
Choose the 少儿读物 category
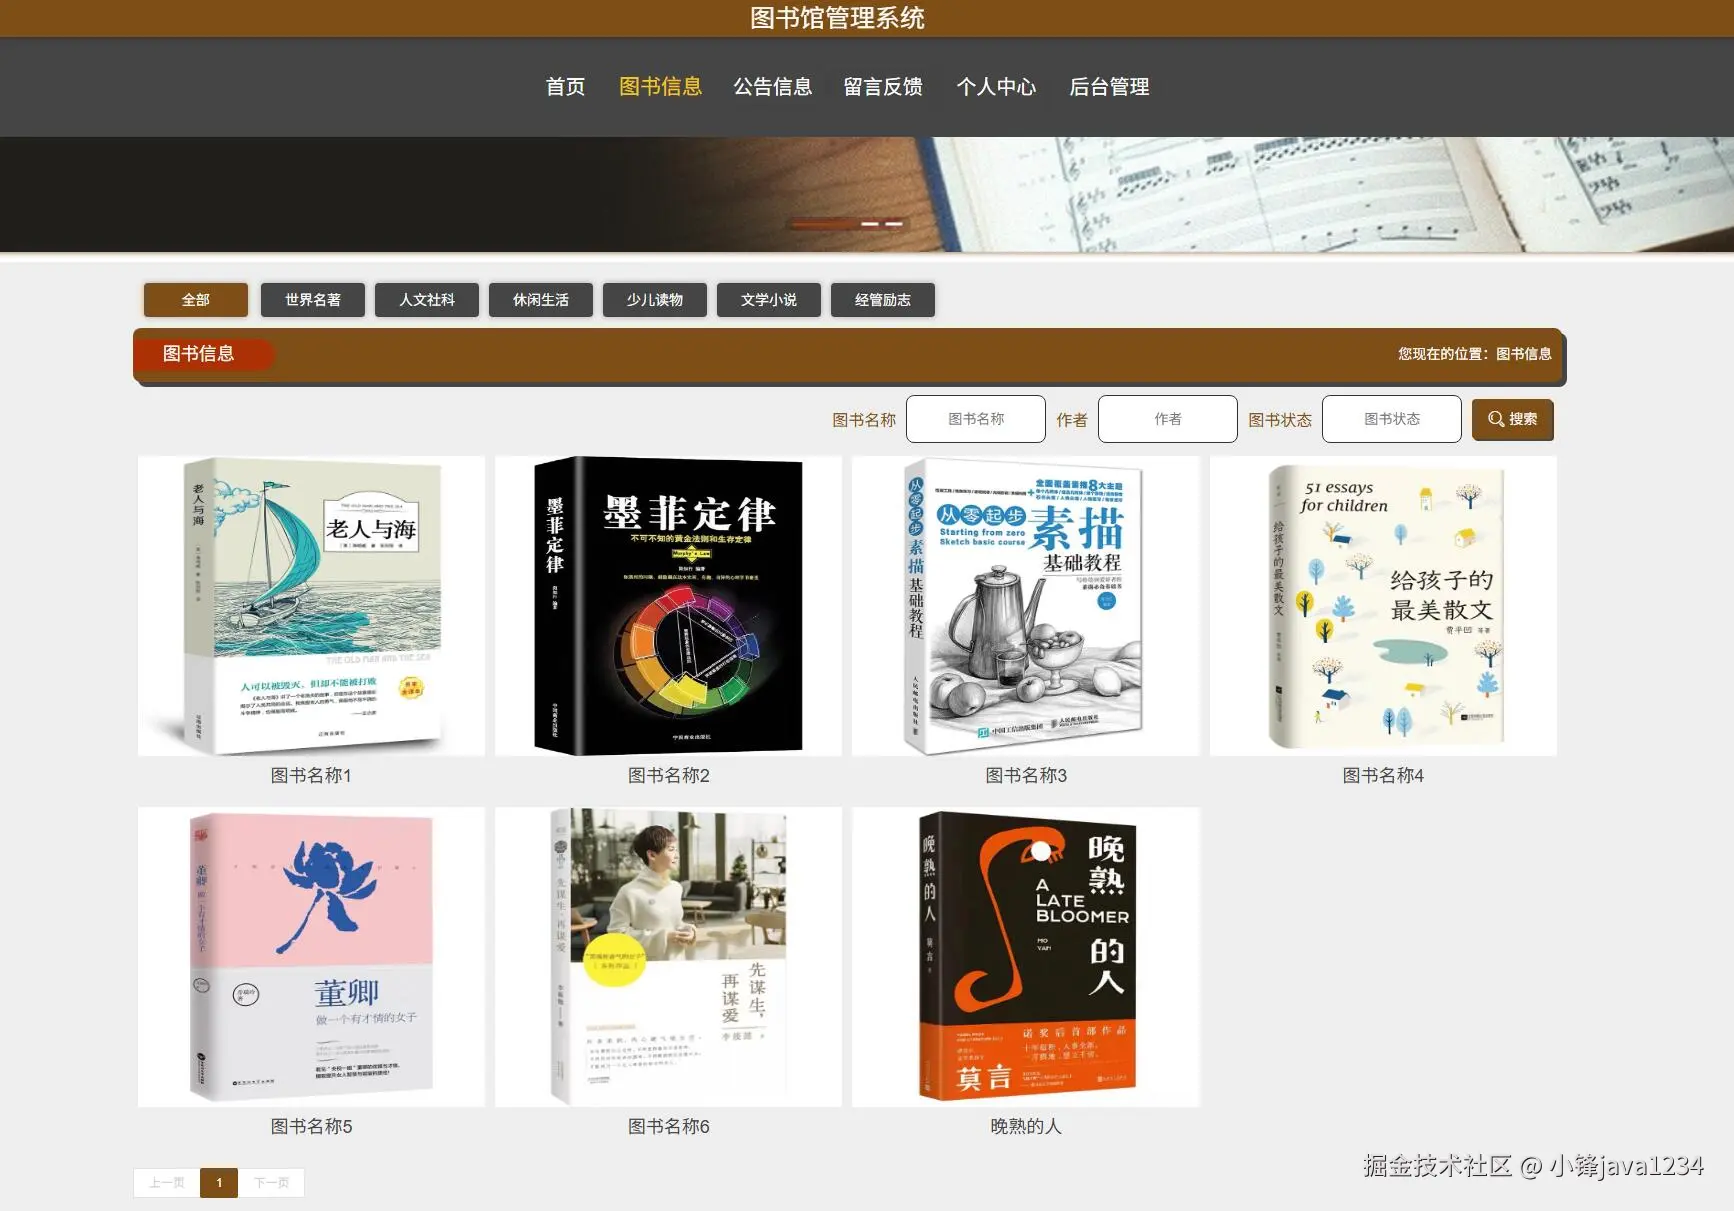[655, 300]
